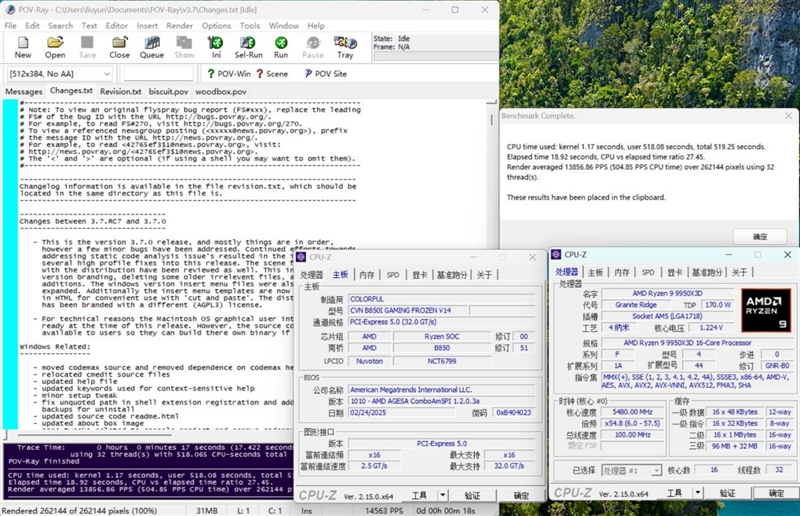Click 确定 in Benchmark Complete dialog
Viewport: 800px width, 516px height.
point(760,237)
